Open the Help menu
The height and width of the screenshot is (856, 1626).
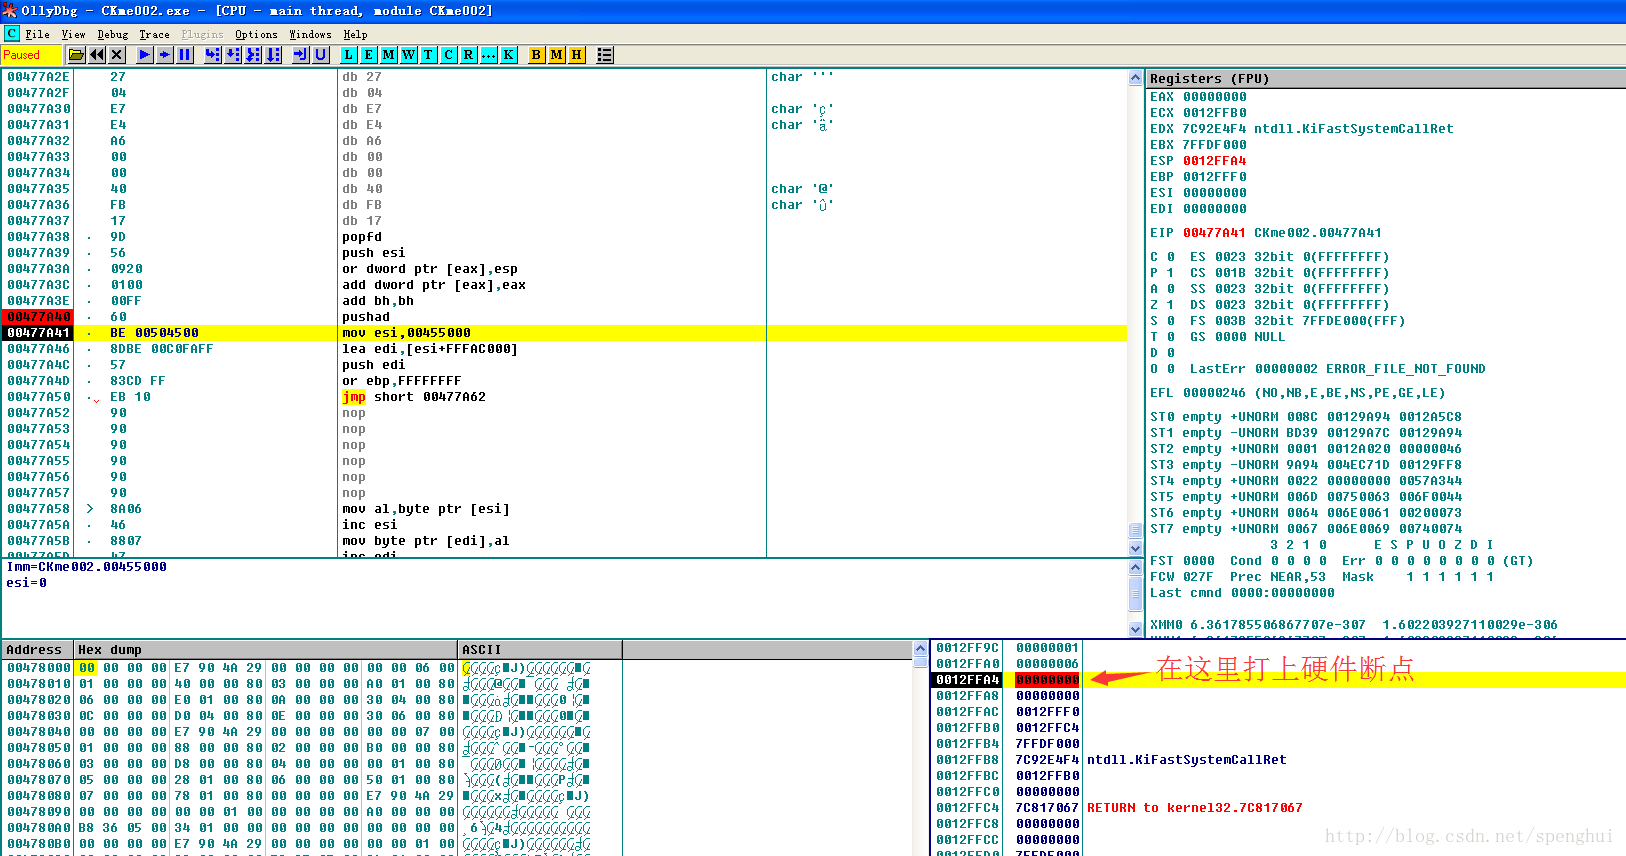point(356,34)
